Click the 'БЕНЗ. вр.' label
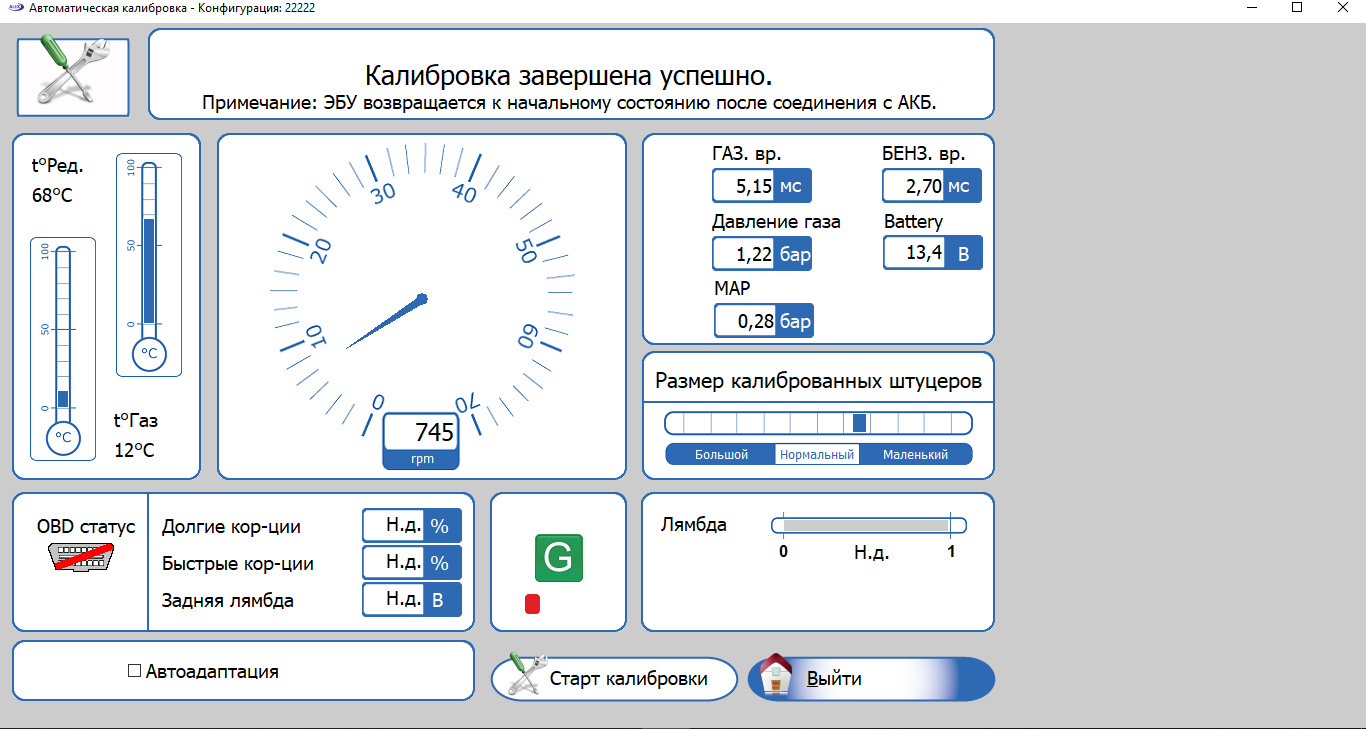The width and height of the screenshot is (1366, 729). pyautogui.click(x=924, y=154)
